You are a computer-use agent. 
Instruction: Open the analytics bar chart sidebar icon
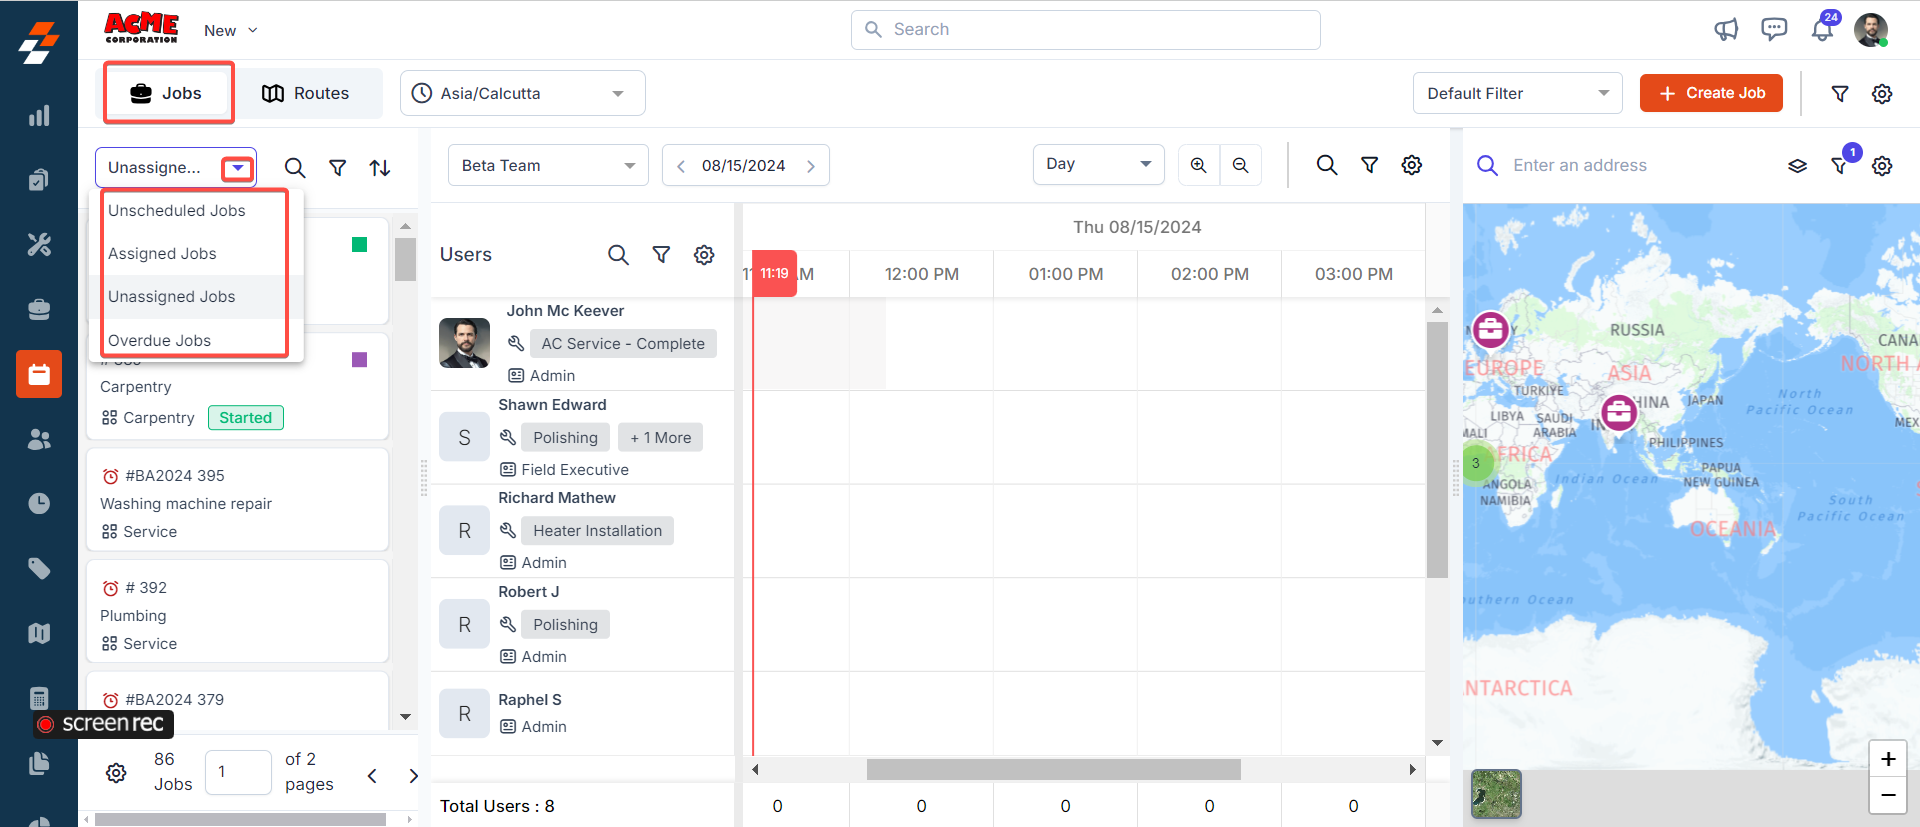click(x=39, y=116)
